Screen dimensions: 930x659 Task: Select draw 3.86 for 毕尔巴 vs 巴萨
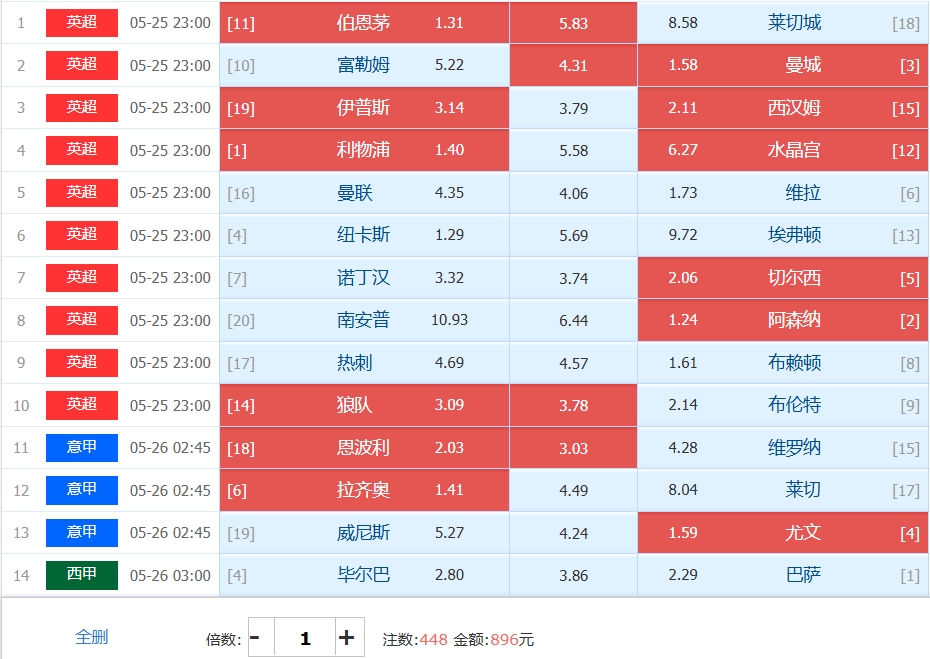573,575
